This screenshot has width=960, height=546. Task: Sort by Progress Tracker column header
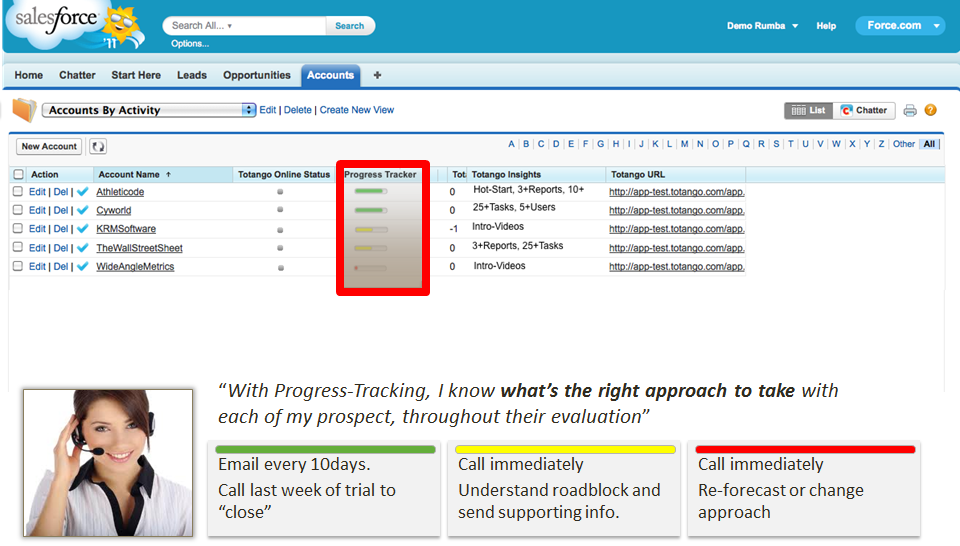380,174
